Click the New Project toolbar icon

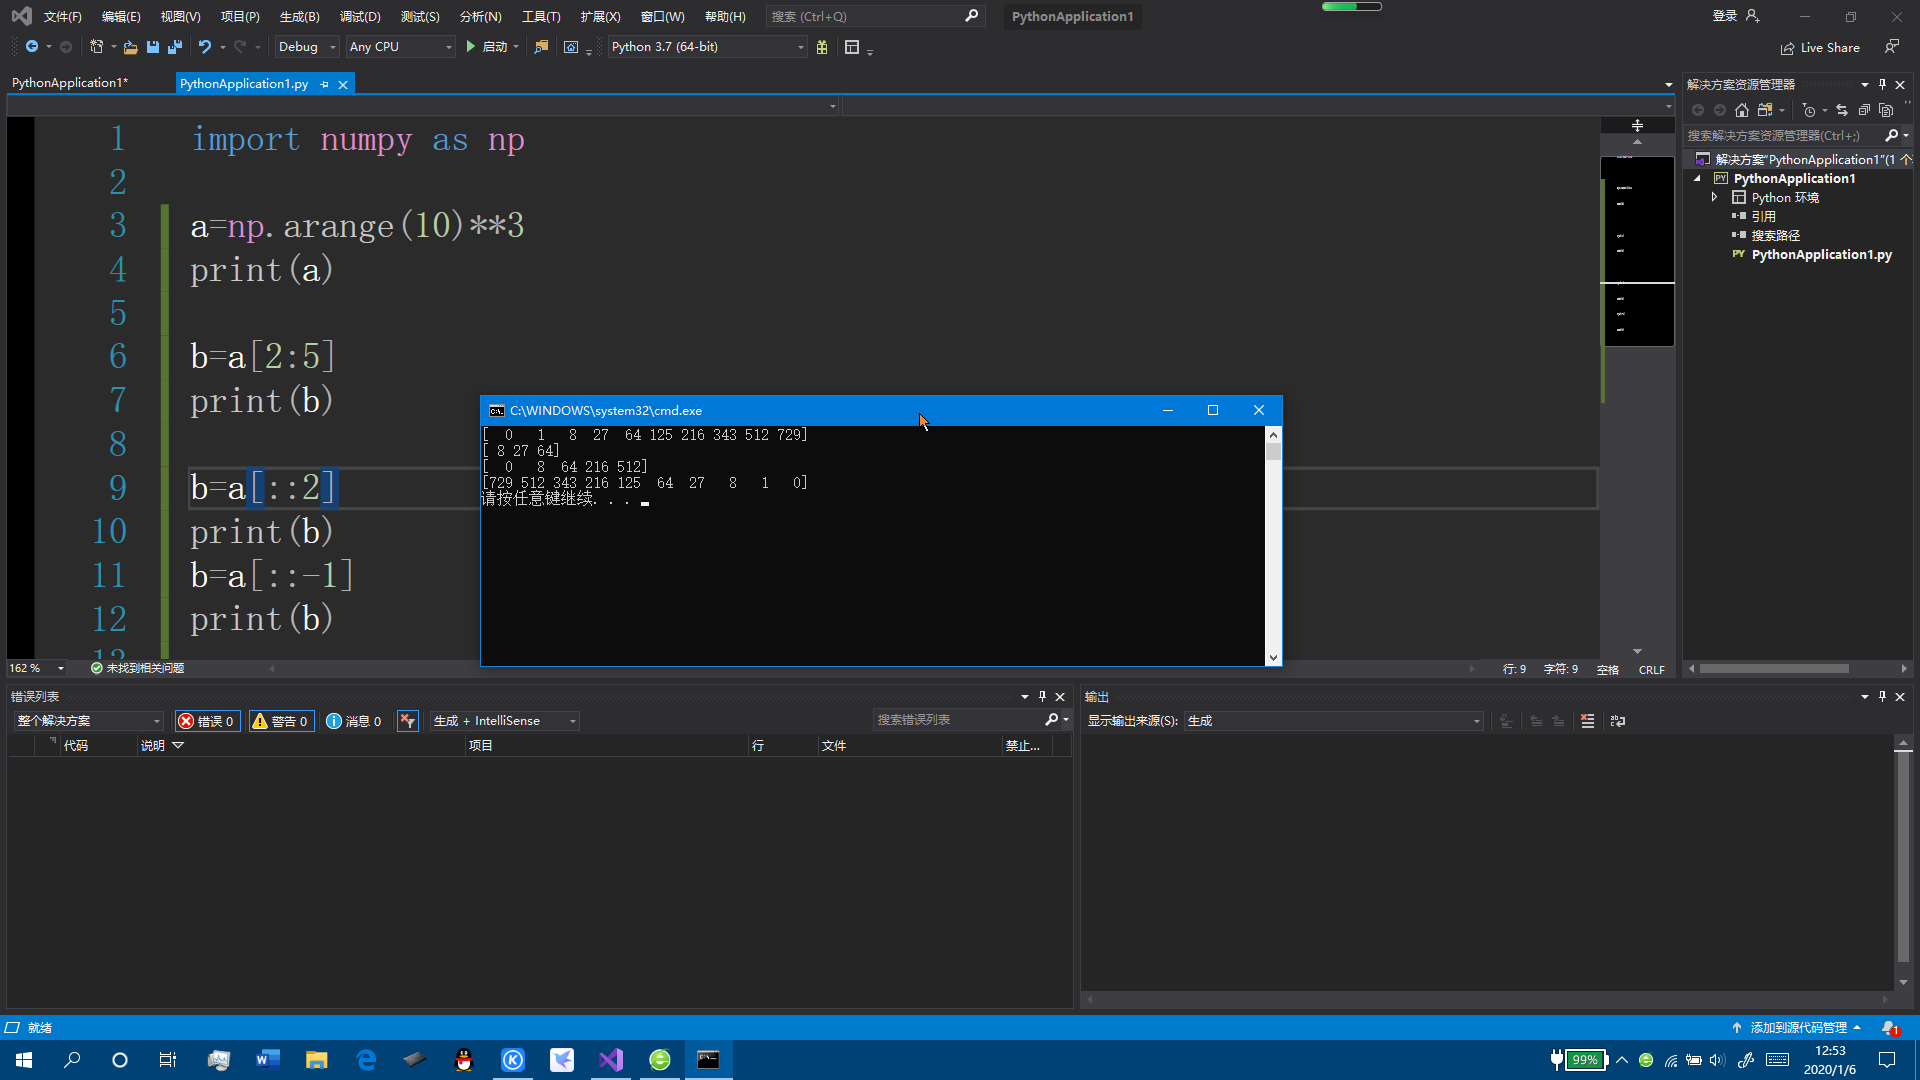click(x=96, y=47)
